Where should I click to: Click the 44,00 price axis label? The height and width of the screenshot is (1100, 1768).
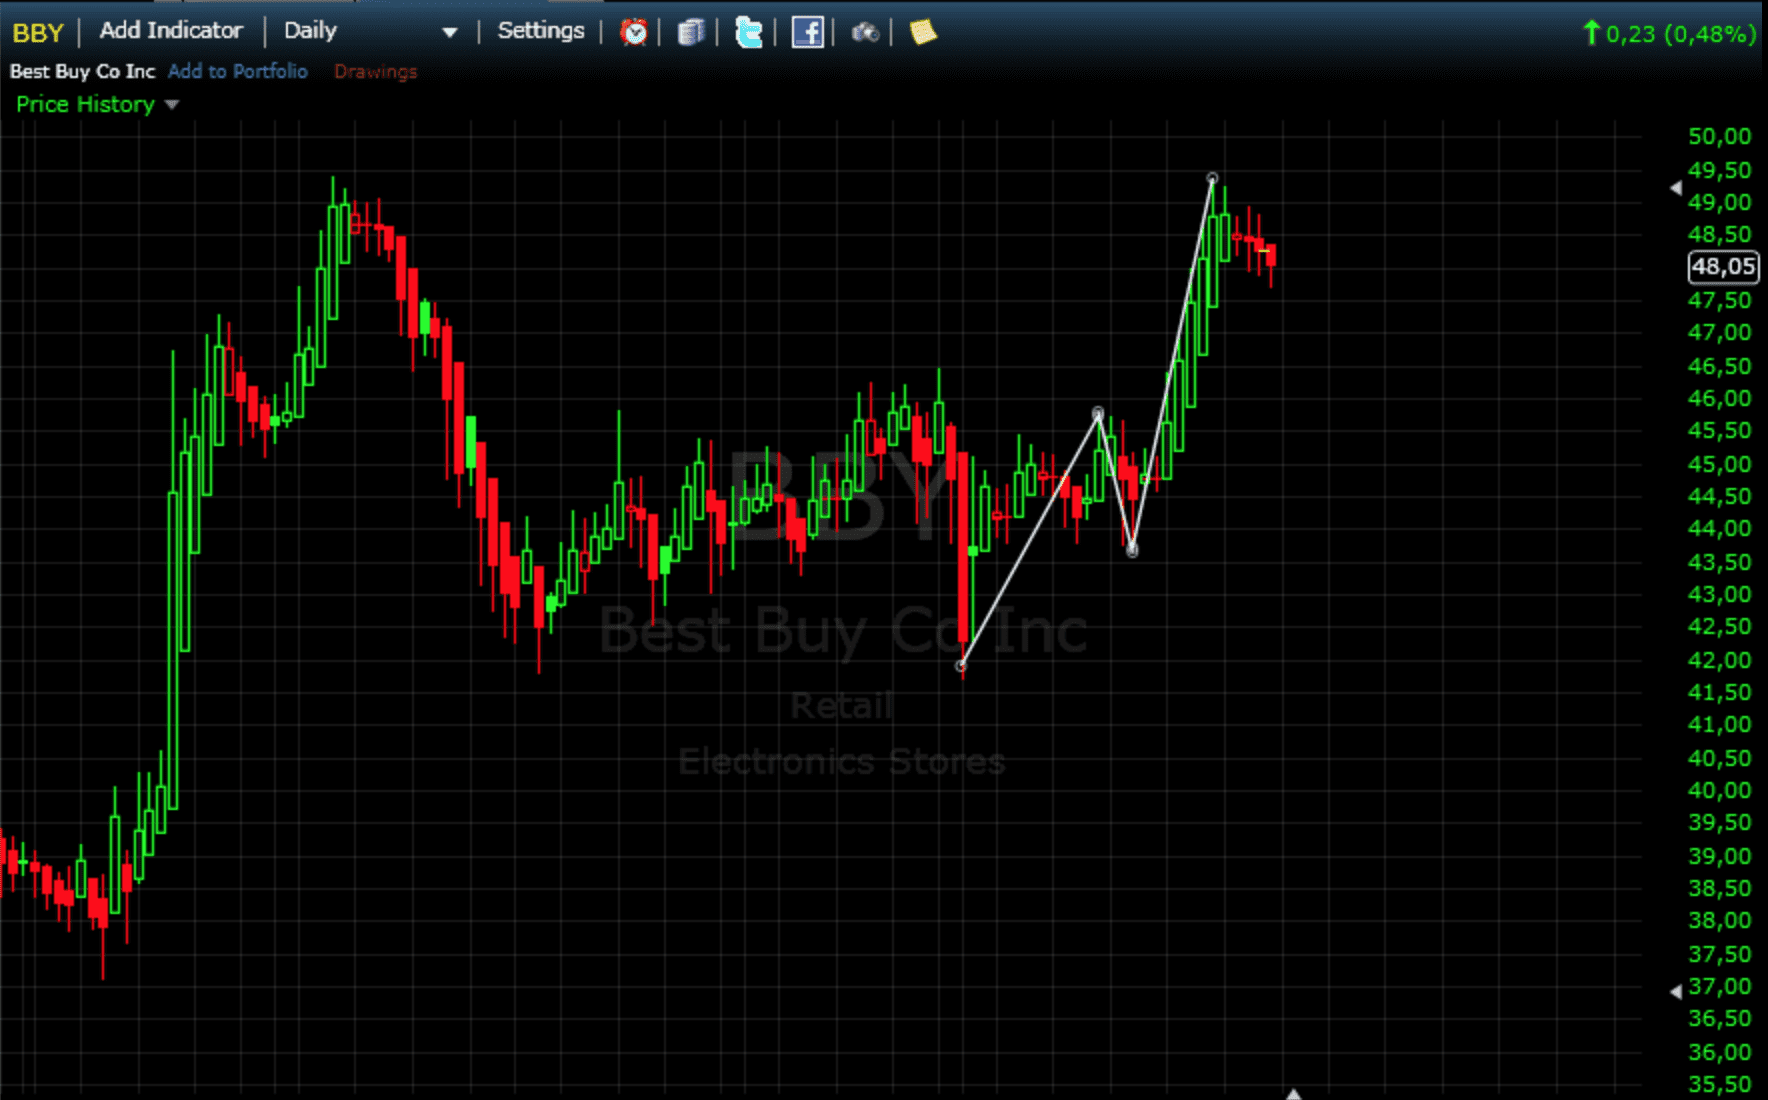1719,528
